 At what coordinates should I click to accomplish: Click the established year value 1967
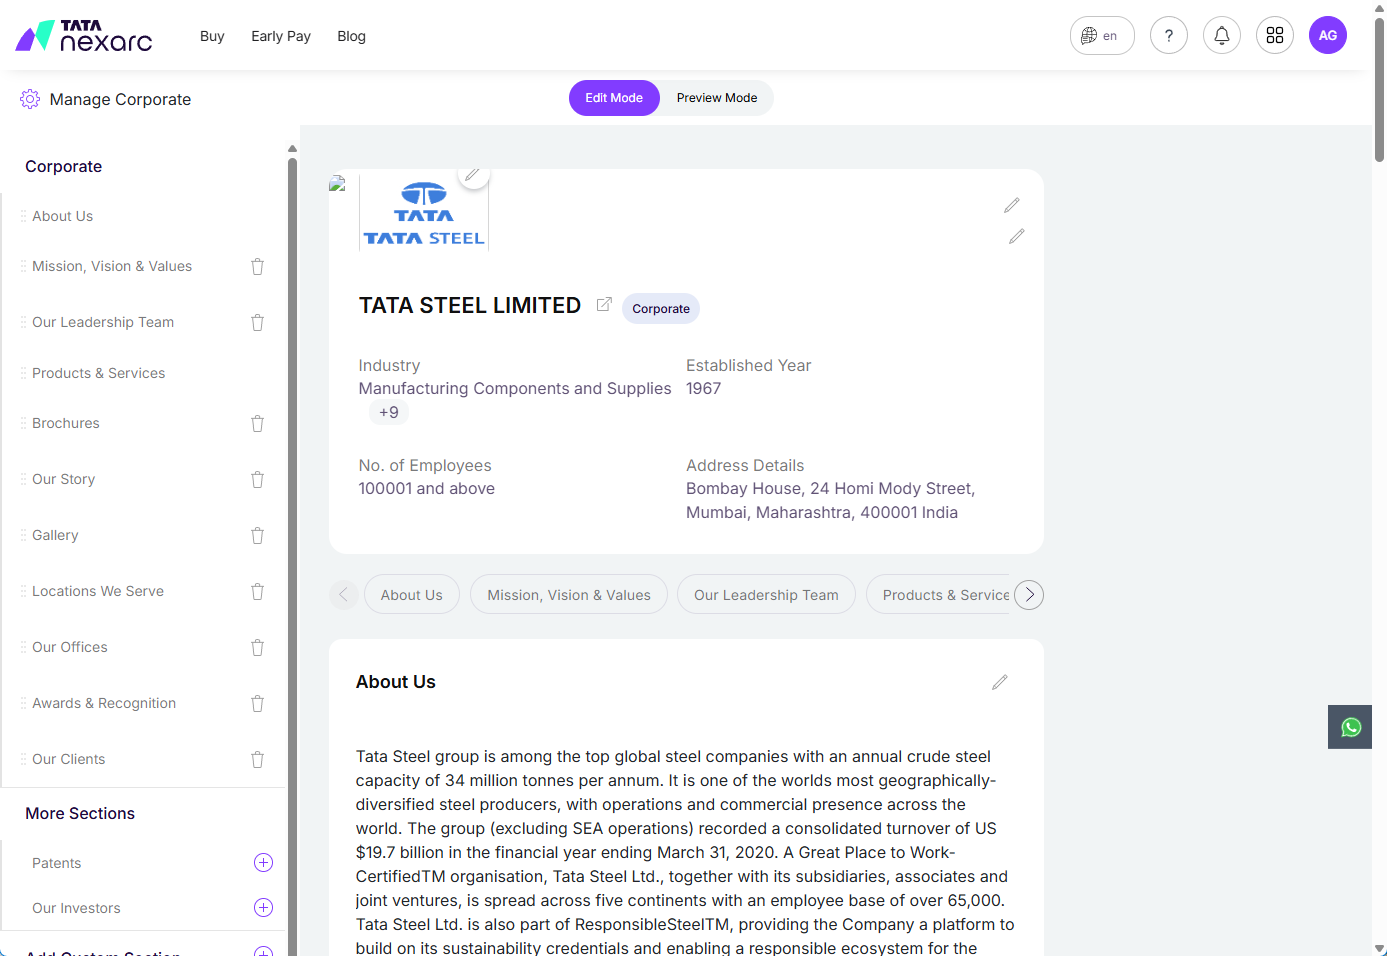coord(703,388)
